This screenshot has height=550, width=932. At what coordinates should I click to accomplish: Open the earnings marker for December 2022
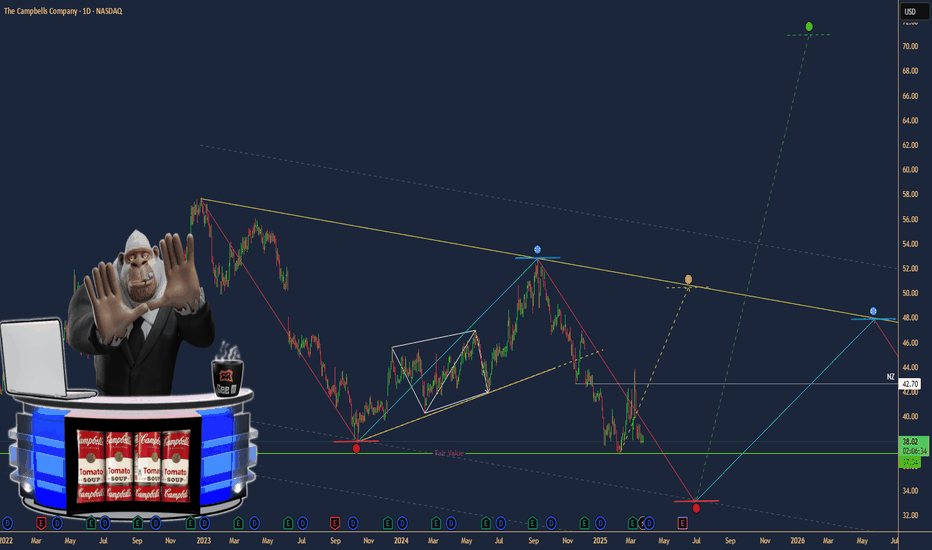click(x=190, y=523)
